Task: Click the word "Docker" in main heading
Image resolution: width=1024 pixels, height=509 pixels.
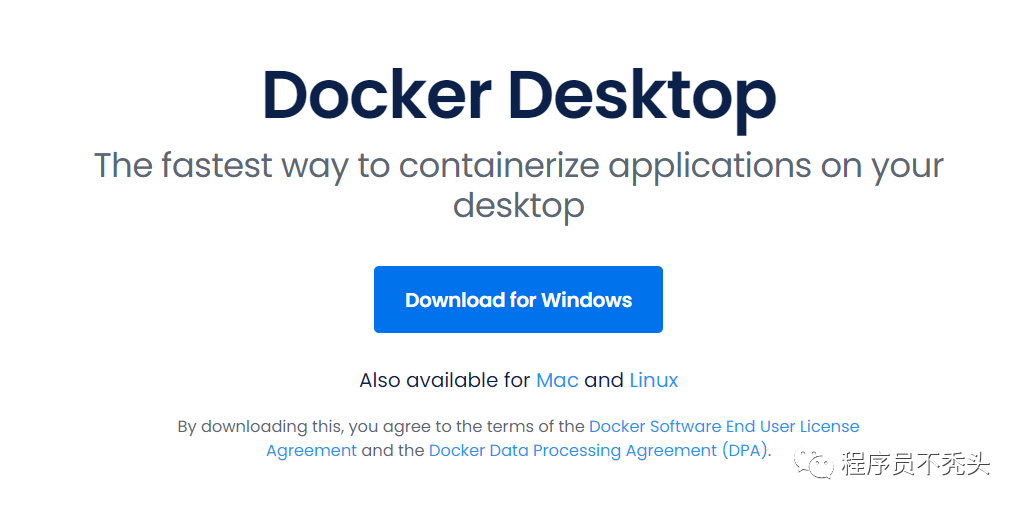Action: 375,95
